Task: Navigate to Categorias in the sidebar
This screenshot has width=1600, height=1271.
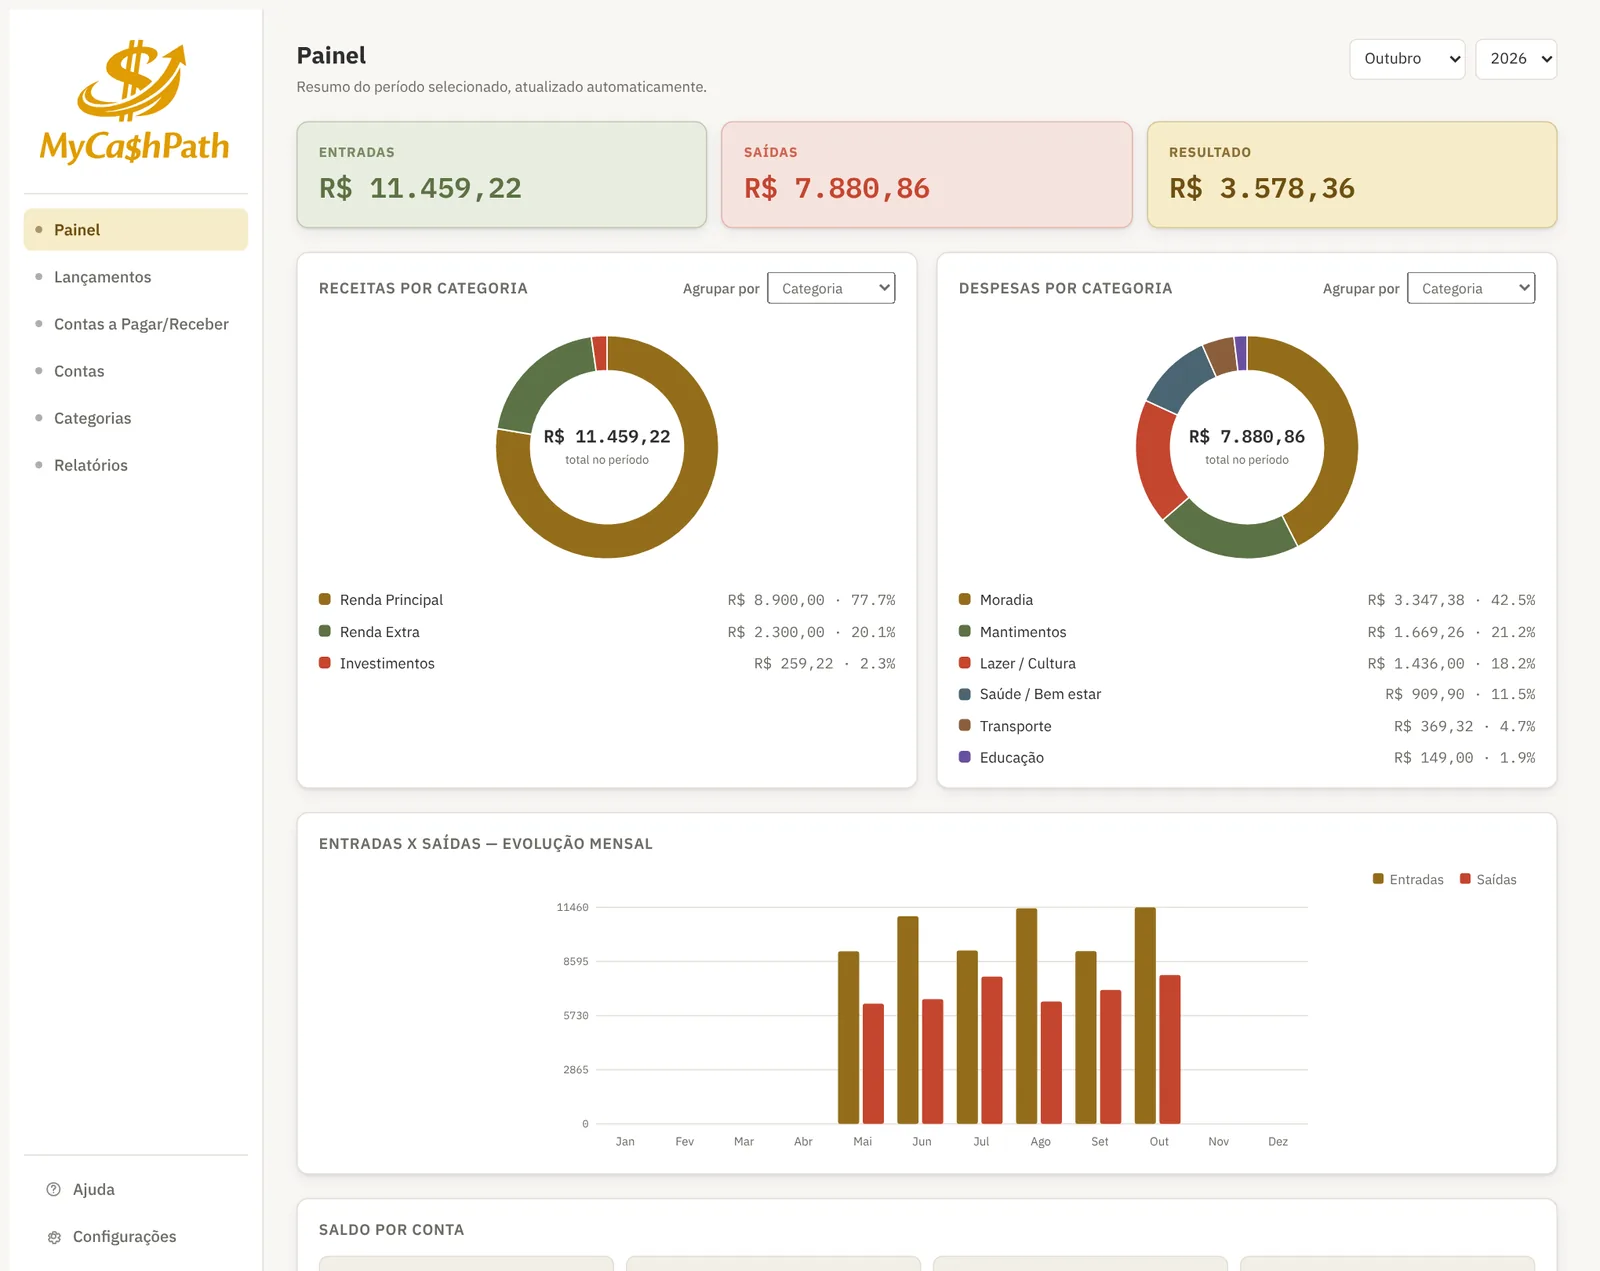Action: (x=136, y=418)
